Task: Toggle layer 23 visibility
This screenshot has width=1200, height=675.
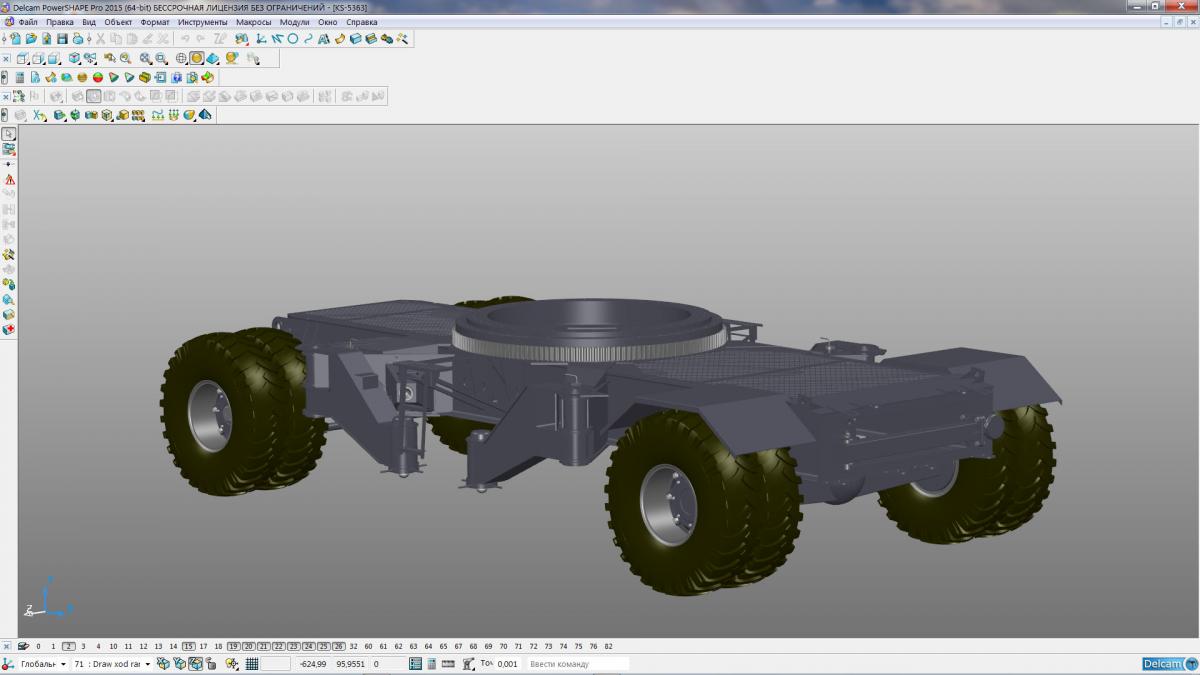Action: 293,646
